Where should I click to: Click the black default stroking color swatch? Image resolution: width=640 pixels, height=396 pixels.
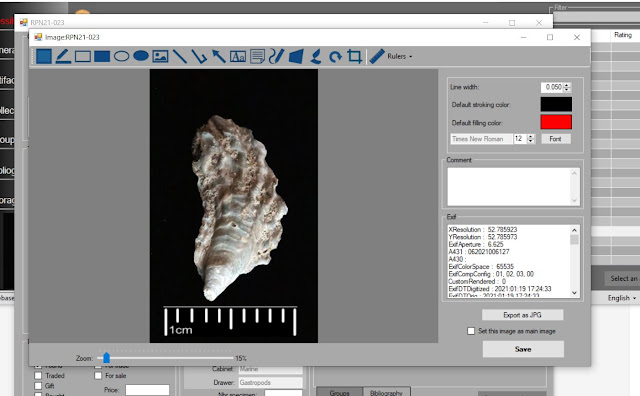click(556, 104)
